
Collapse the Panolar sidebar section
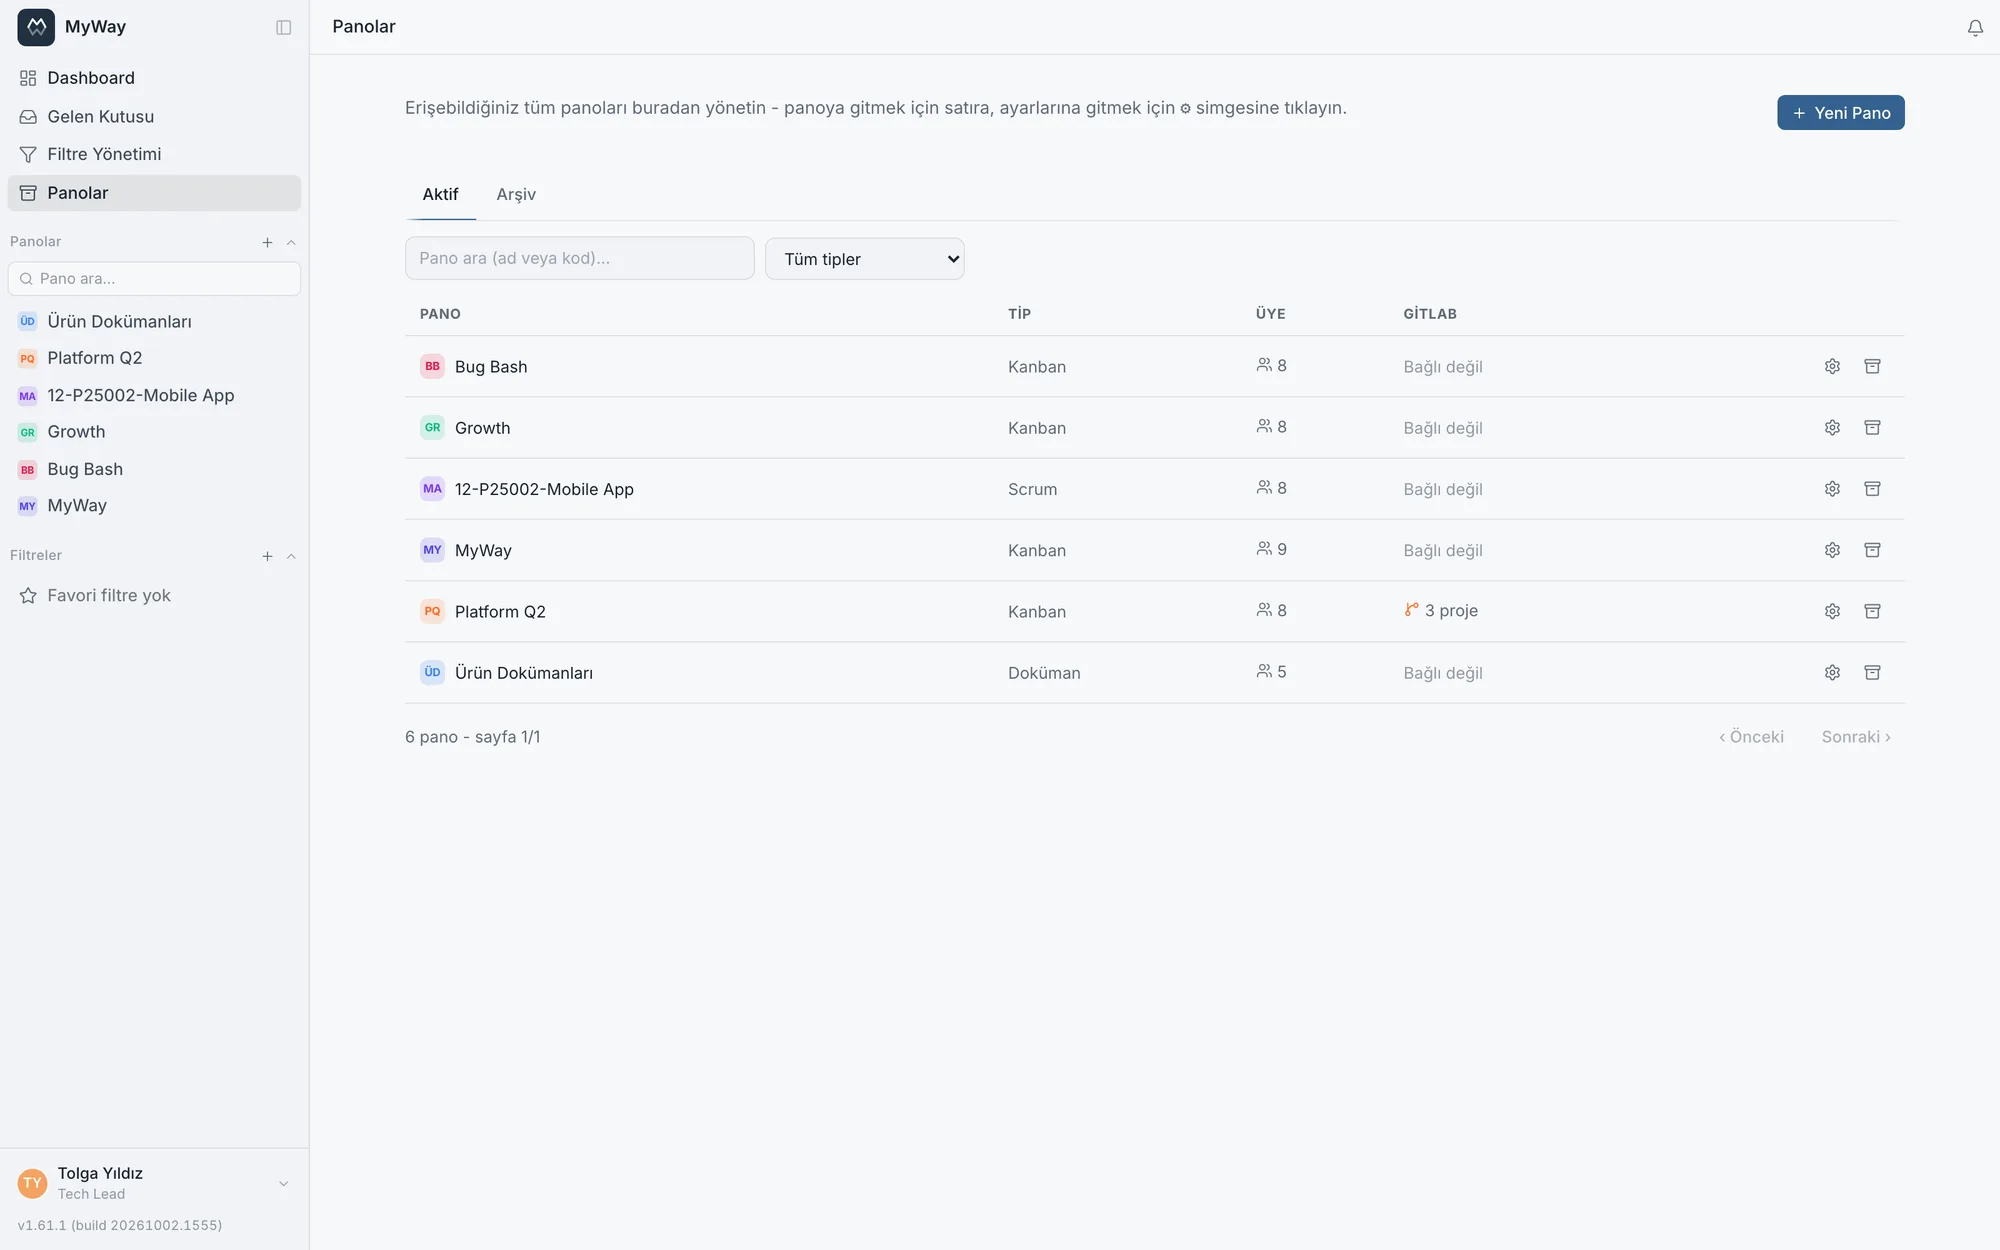[291, 242]
